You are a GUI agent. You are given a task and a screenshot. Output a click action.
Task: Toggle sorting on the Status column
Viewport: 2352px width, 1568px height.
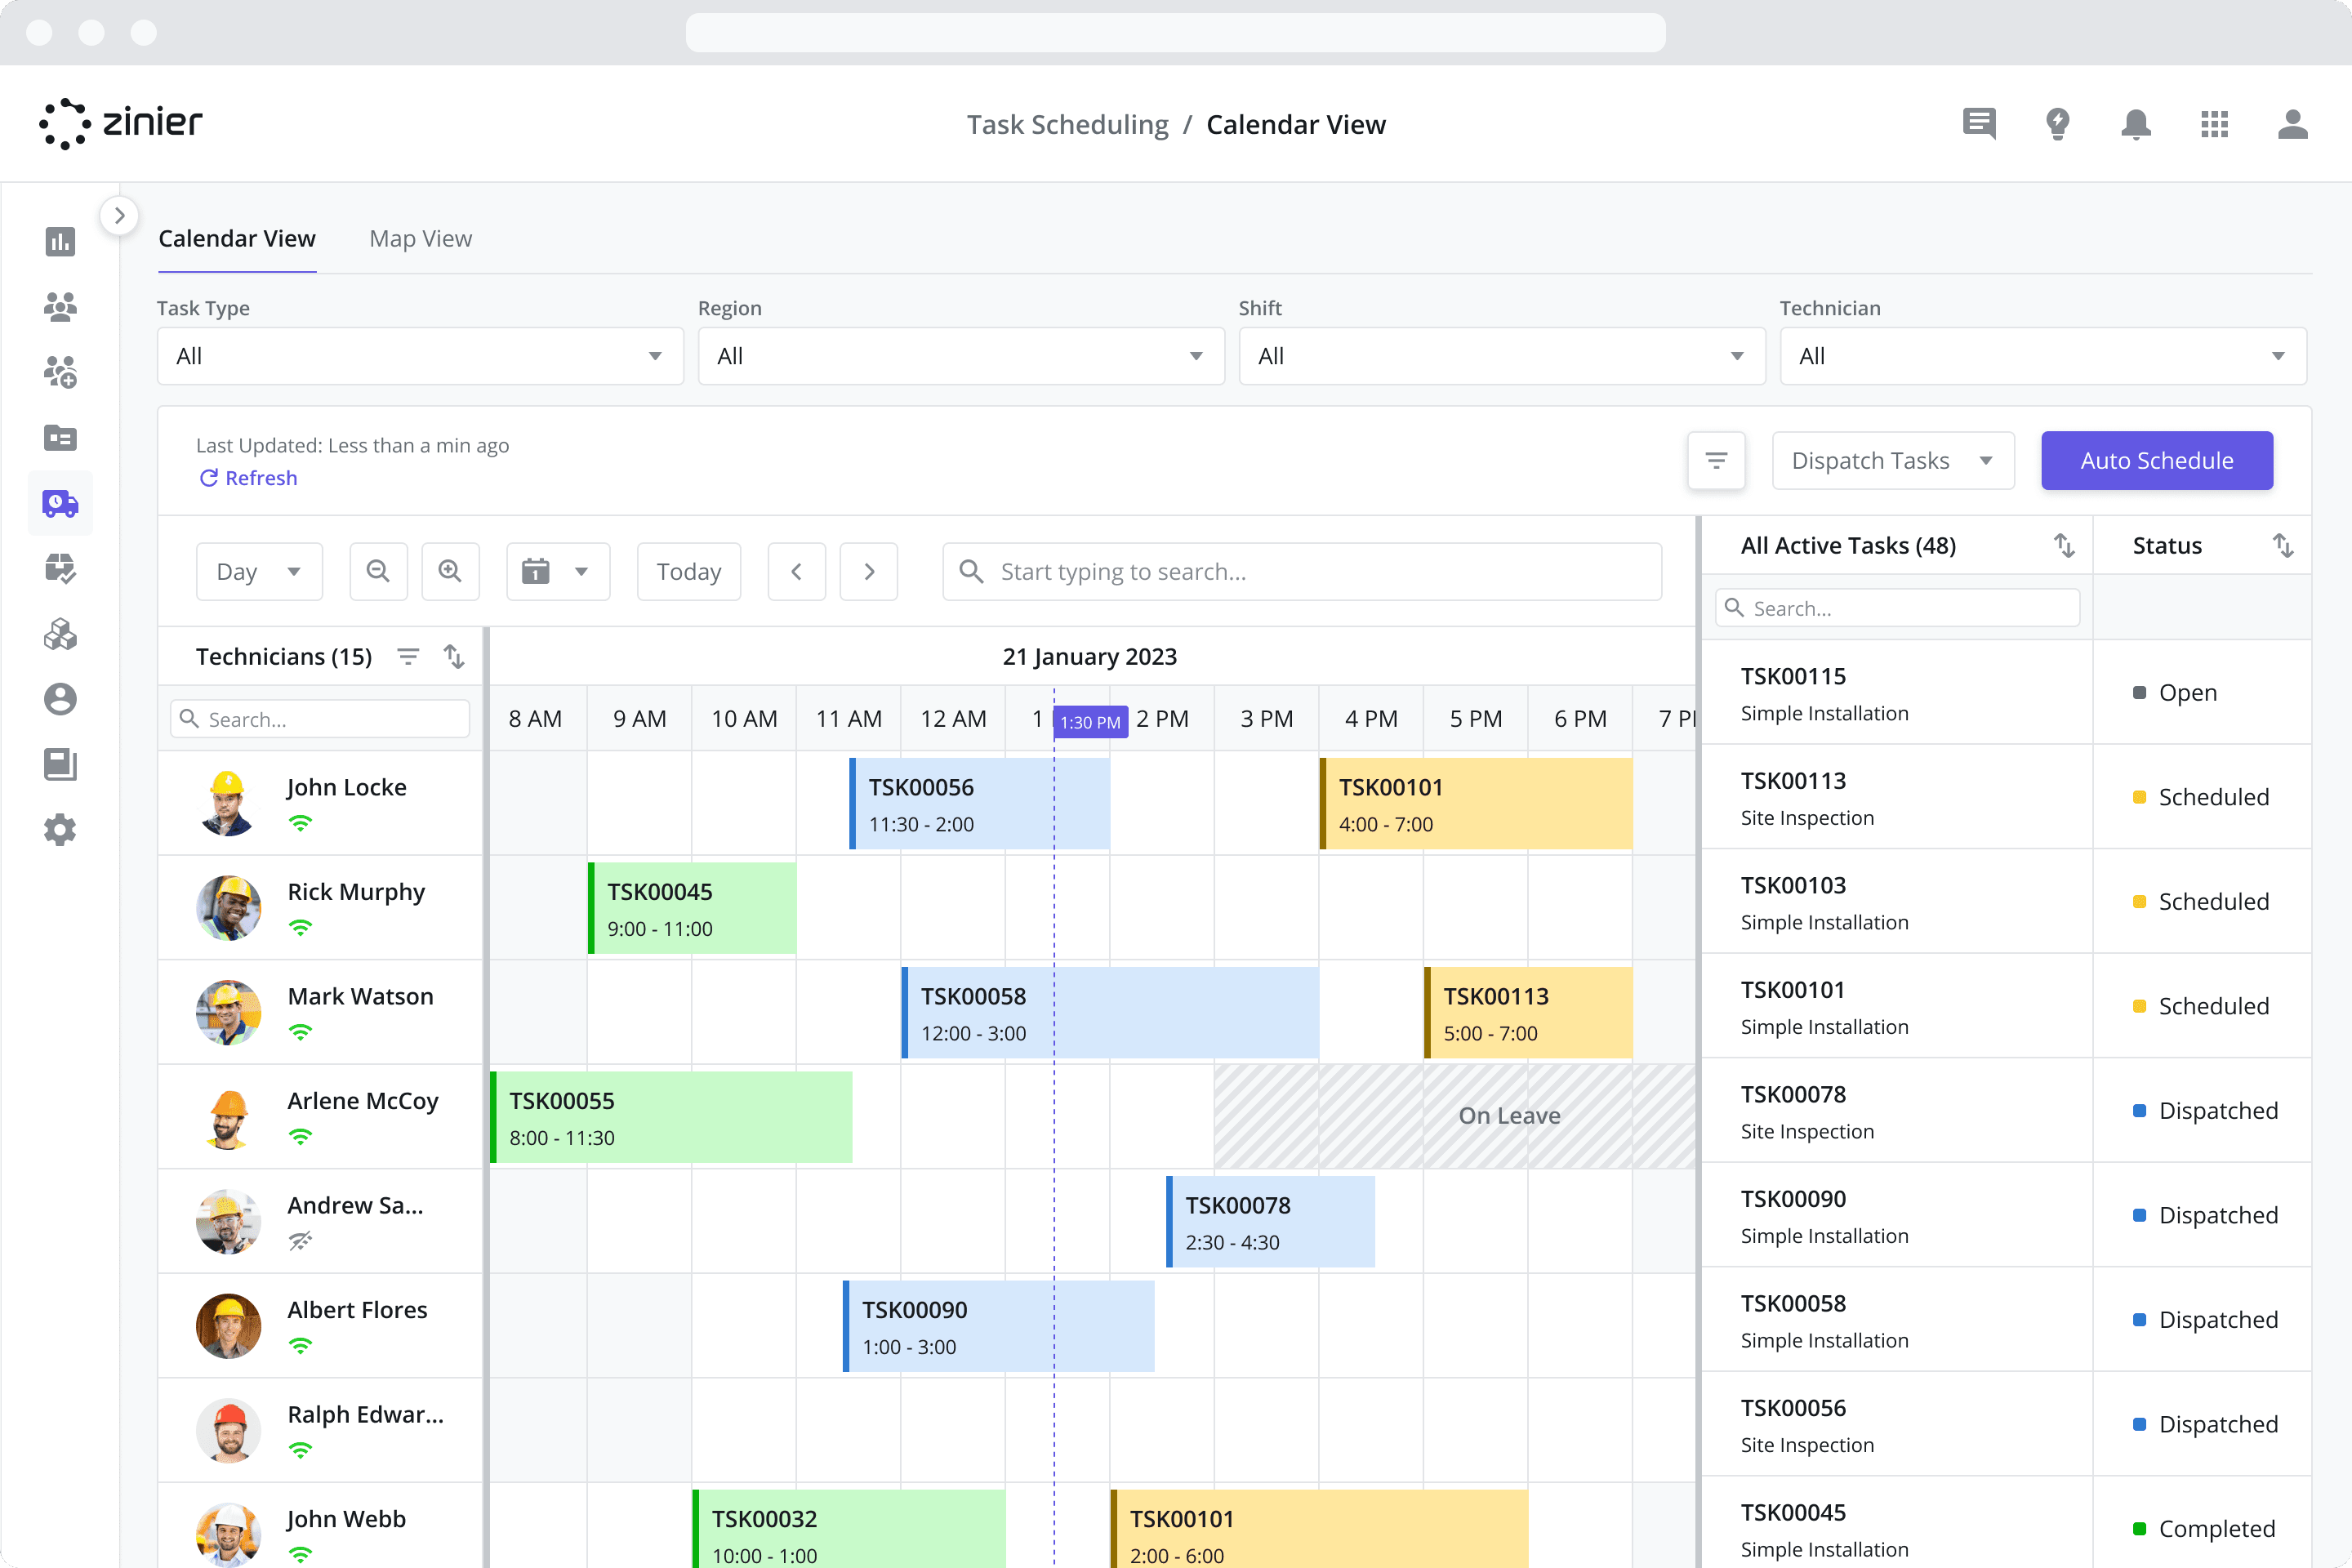(x=2283, y=545)
